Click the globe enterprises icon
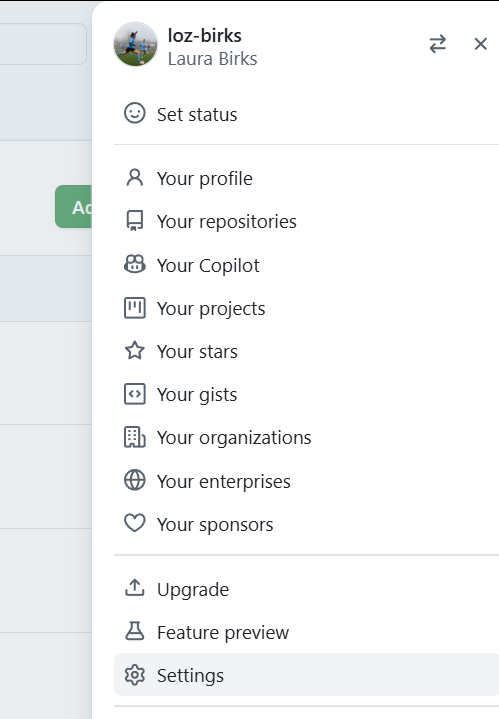The width and height of the screenshot is (499, 719). pos(135,481)
